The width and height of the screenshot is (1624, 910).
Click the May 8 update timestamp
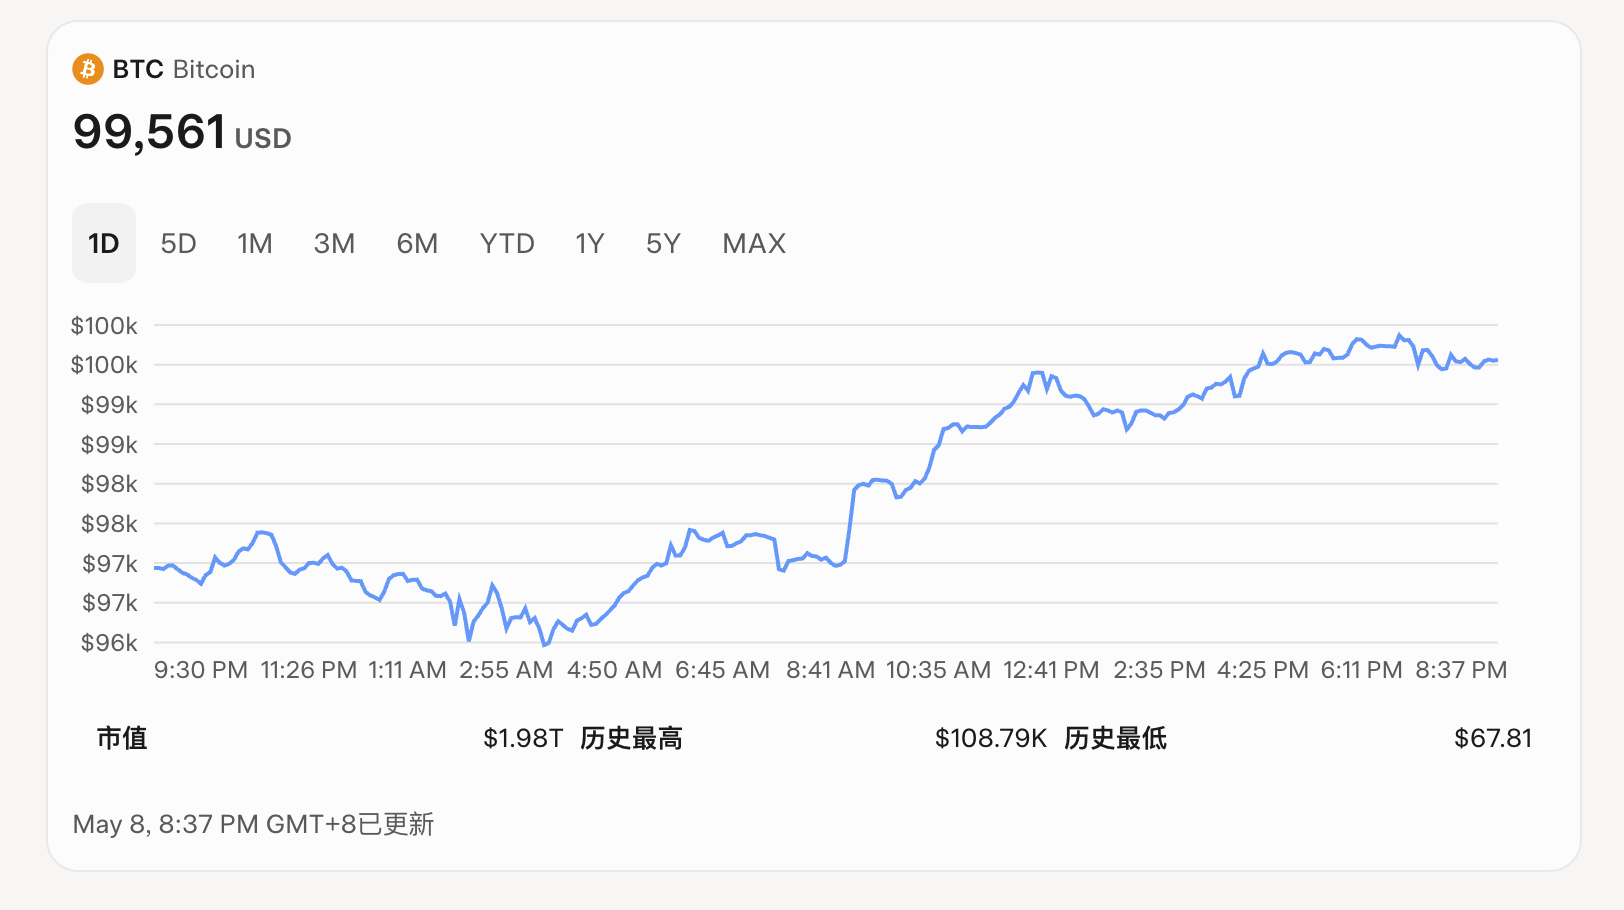tap(253, 824)
